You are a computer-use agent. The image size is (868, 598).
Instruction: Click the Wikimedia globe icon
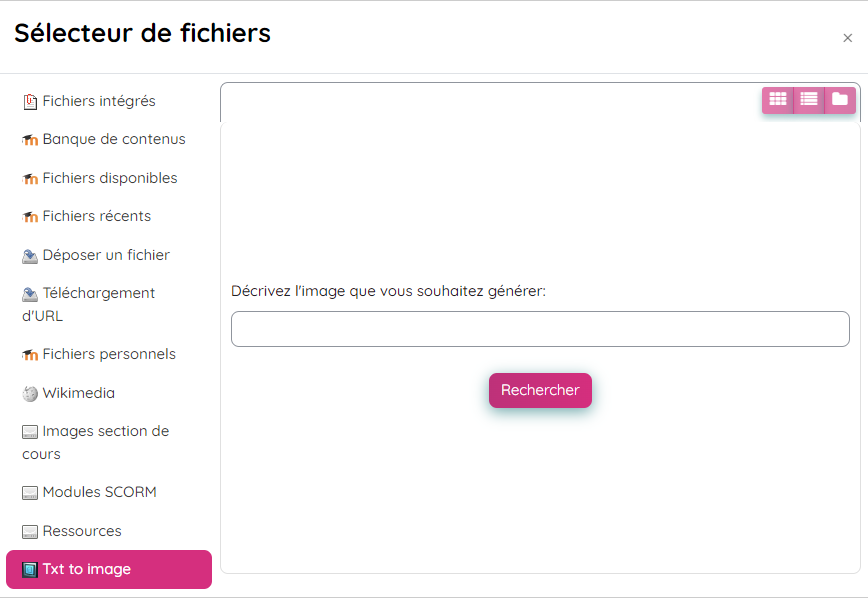(x=30, y=394)
